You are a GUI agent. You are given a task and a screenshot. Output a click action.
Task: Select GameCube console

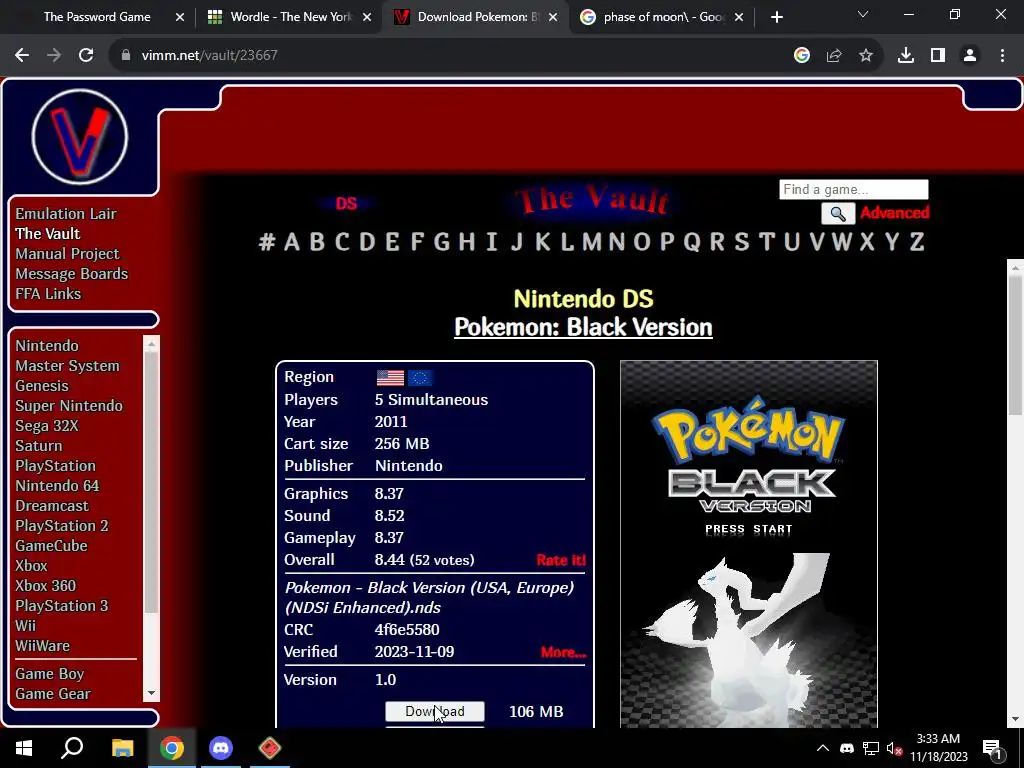click(52, 546)
